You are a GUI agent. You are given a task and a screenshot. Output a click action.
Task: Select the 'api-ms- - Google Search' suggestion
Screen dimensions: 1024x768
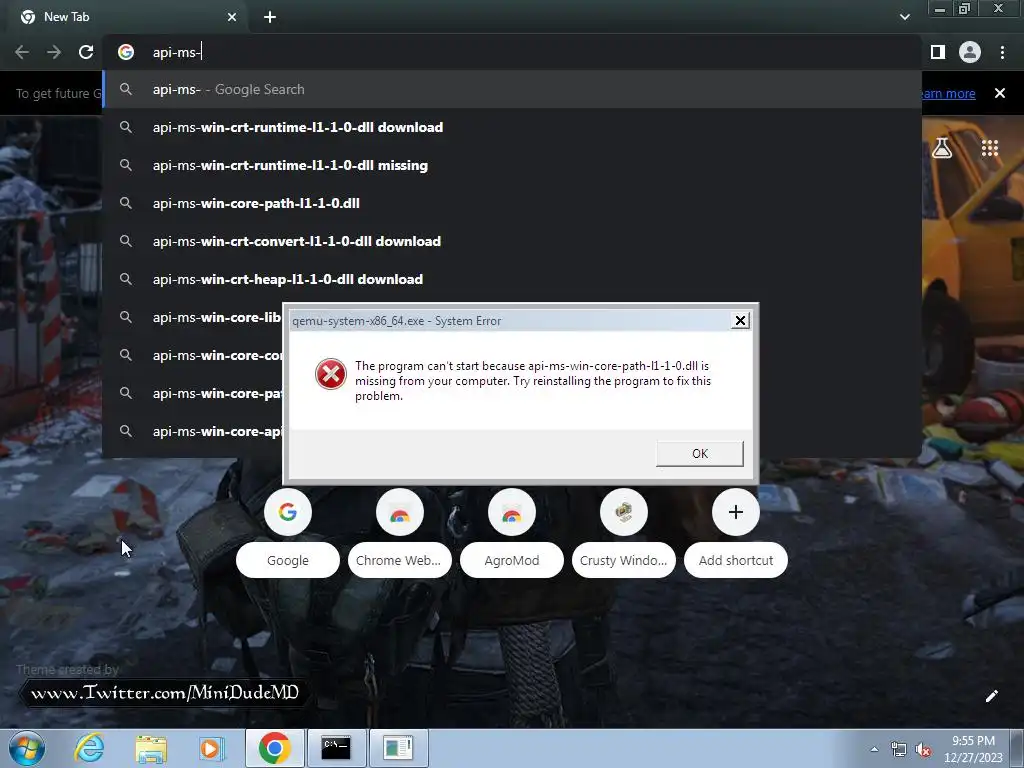(x=512, y=89)
